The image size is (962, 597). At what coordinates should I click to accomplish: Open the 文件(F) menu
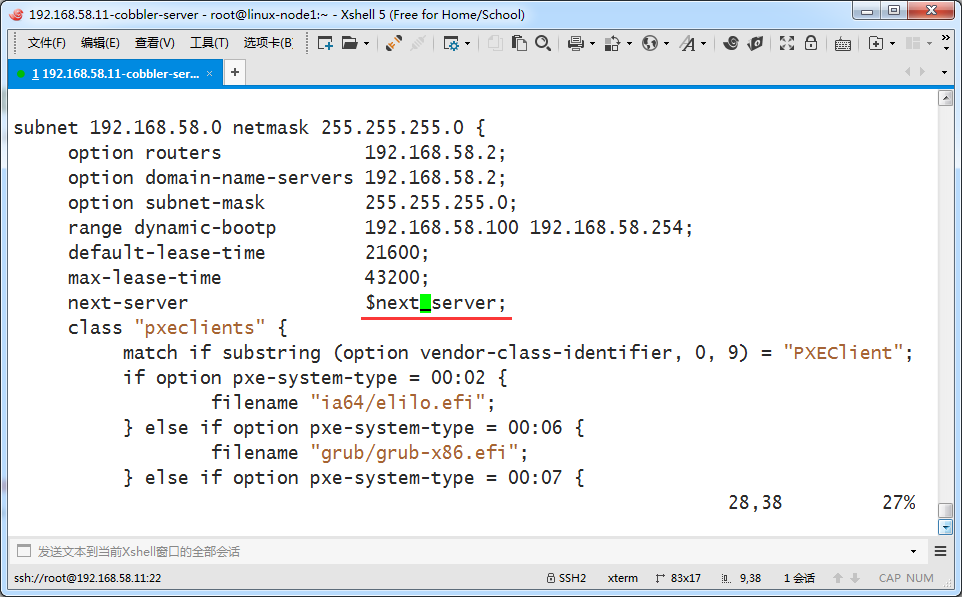tap(47, 43)
